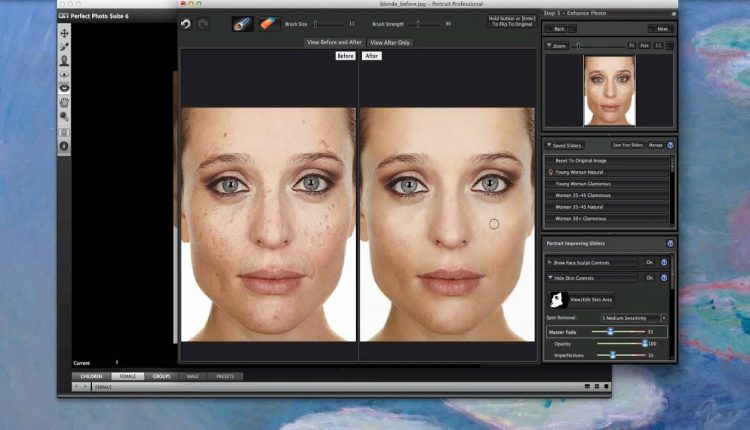Image resolution: width=750 pixels, height=430 pixels.
Task: Click Save Your Sliders button
Action: pos(628,145)
